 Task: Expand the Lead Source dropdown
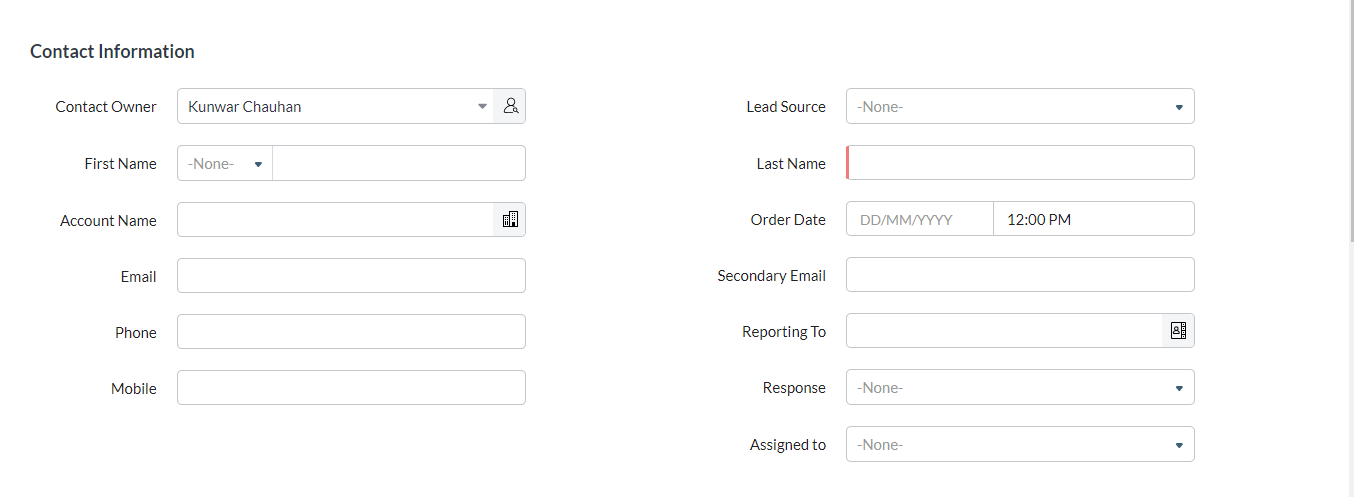(1020, 106)
